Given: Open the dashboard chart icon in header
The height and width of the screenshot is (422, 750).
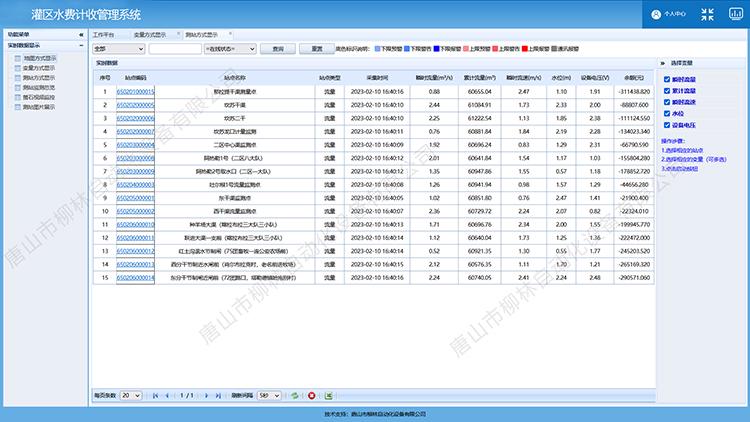Looking at the screenshot, I should coord(736,14).
